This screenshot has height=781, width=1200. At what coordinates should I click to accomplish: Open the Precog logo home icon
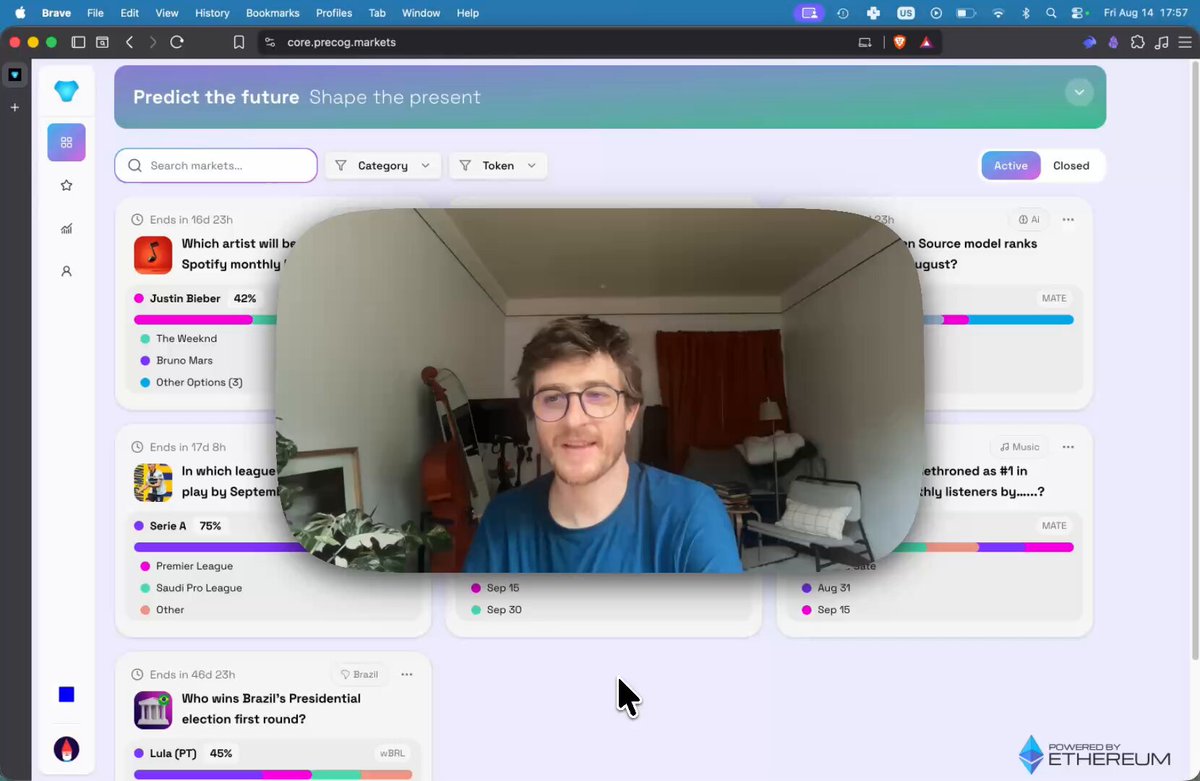pyautogui.click(x=66, y=91)
